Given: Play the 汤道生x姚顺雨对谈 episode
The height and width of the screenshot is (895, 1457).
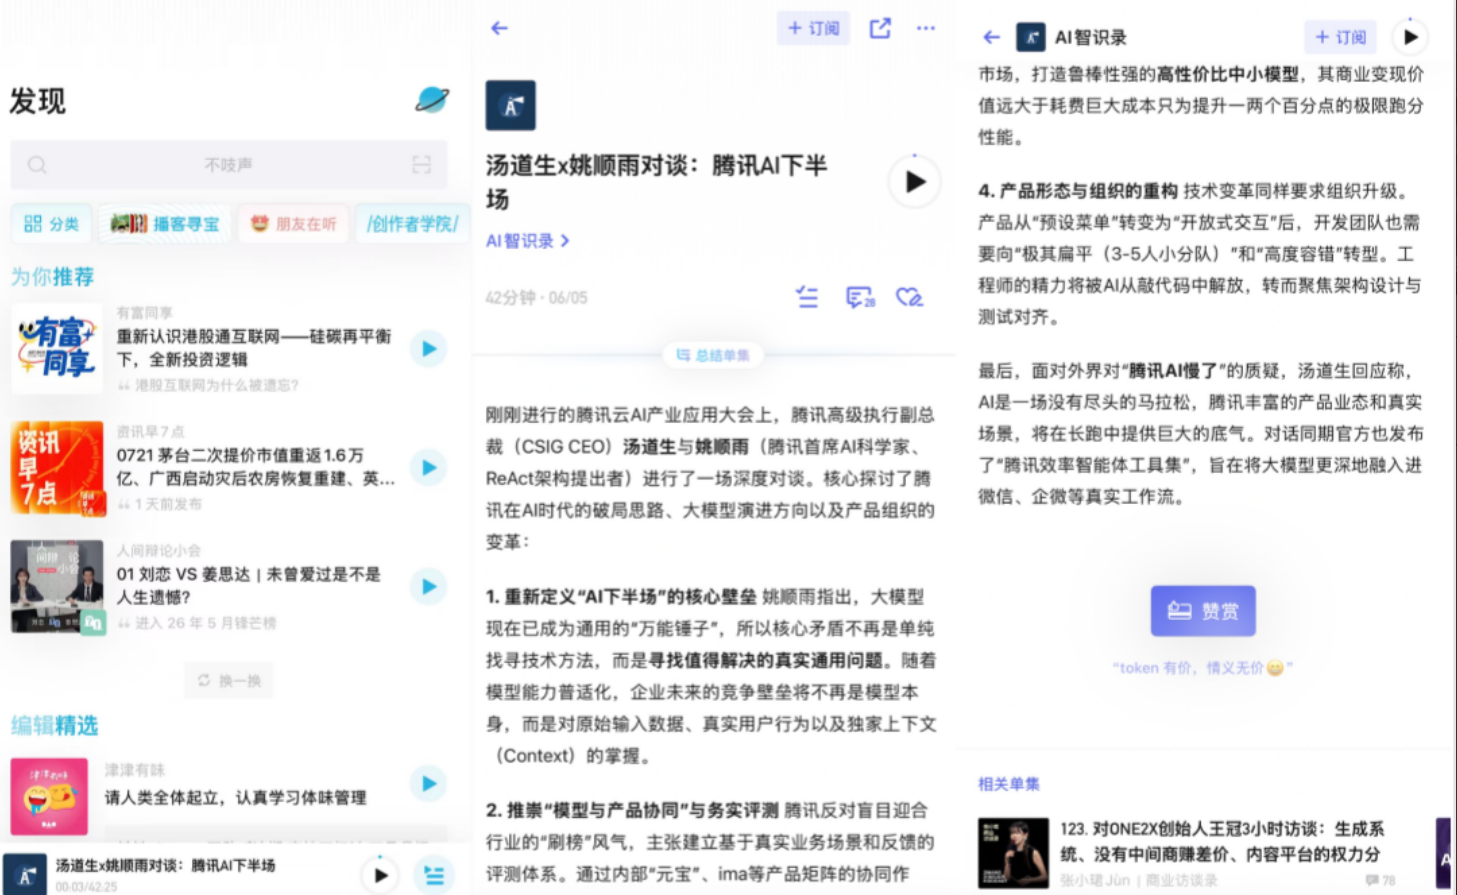Looking at the screenshot, I should click(x=915, y=182).
